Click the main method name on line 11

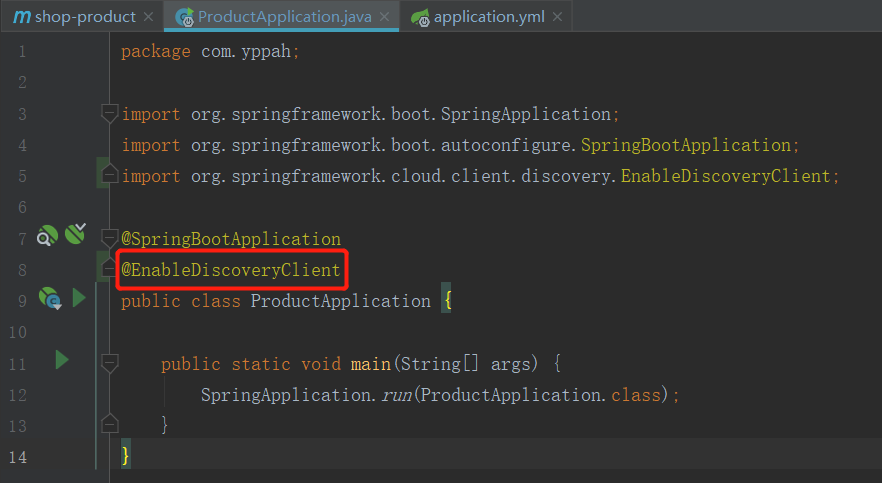point(371,364)
